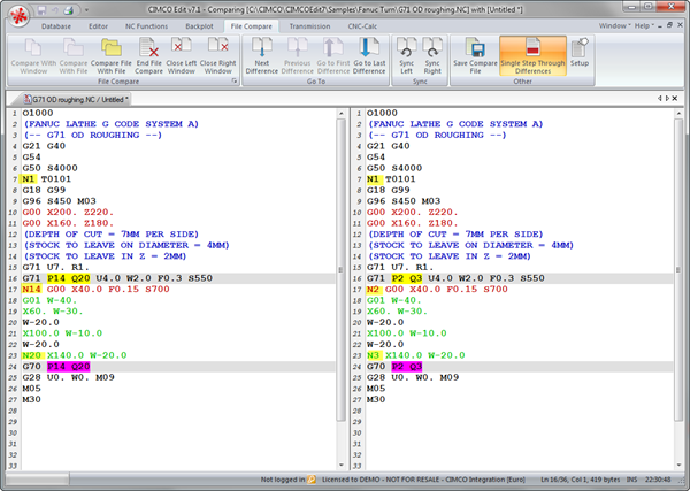Click Sync Left
Viewport: 690px width, 491px height.
coord(406,56)
